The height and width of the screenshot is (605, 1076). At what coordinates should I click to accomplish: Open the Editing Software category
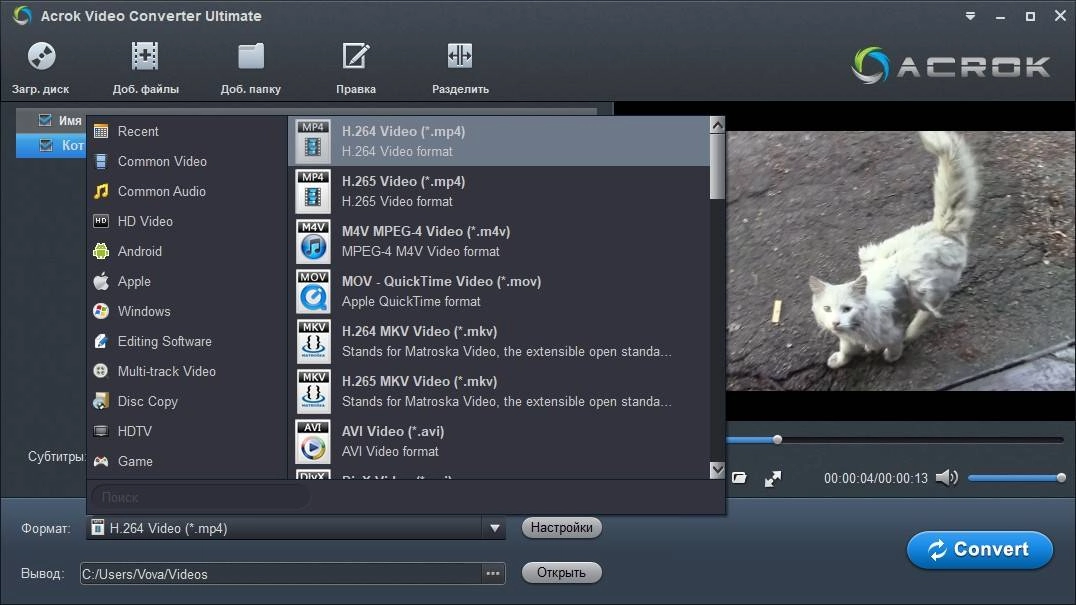click(x=165, y=341)
